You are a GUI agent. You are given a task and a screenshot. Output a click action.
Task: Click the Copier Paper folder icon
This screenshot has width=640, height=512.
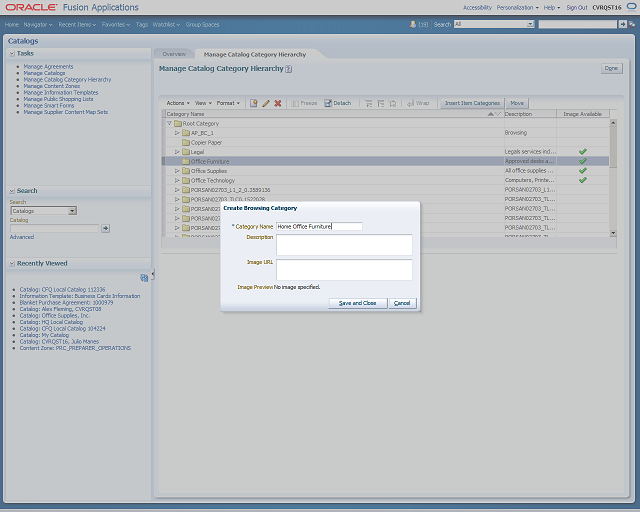[x=186, y=142]
